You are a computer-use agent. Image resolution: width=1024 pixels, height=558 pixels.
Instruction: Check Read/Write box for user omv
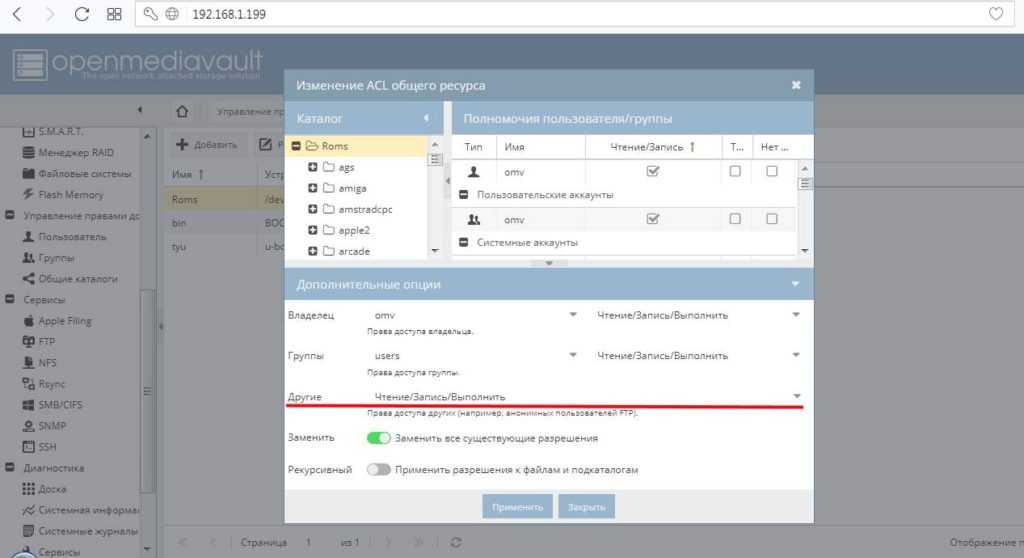[653, 172]
